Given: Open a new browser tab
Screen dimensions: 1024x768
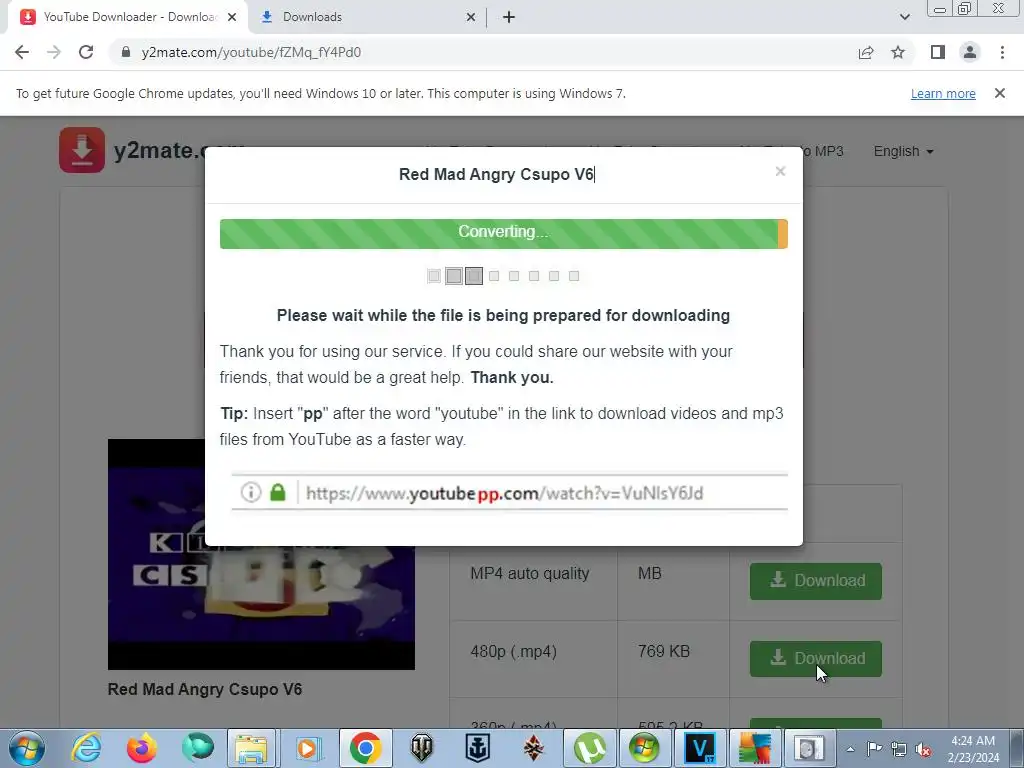Looking at the screenshot, I should [x=509, y=17].
